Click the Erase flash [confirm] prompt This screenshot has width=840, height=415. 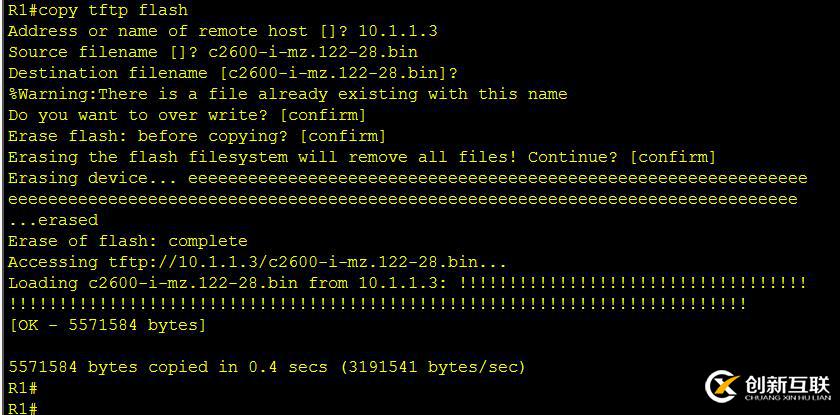(x=197, y=136)
